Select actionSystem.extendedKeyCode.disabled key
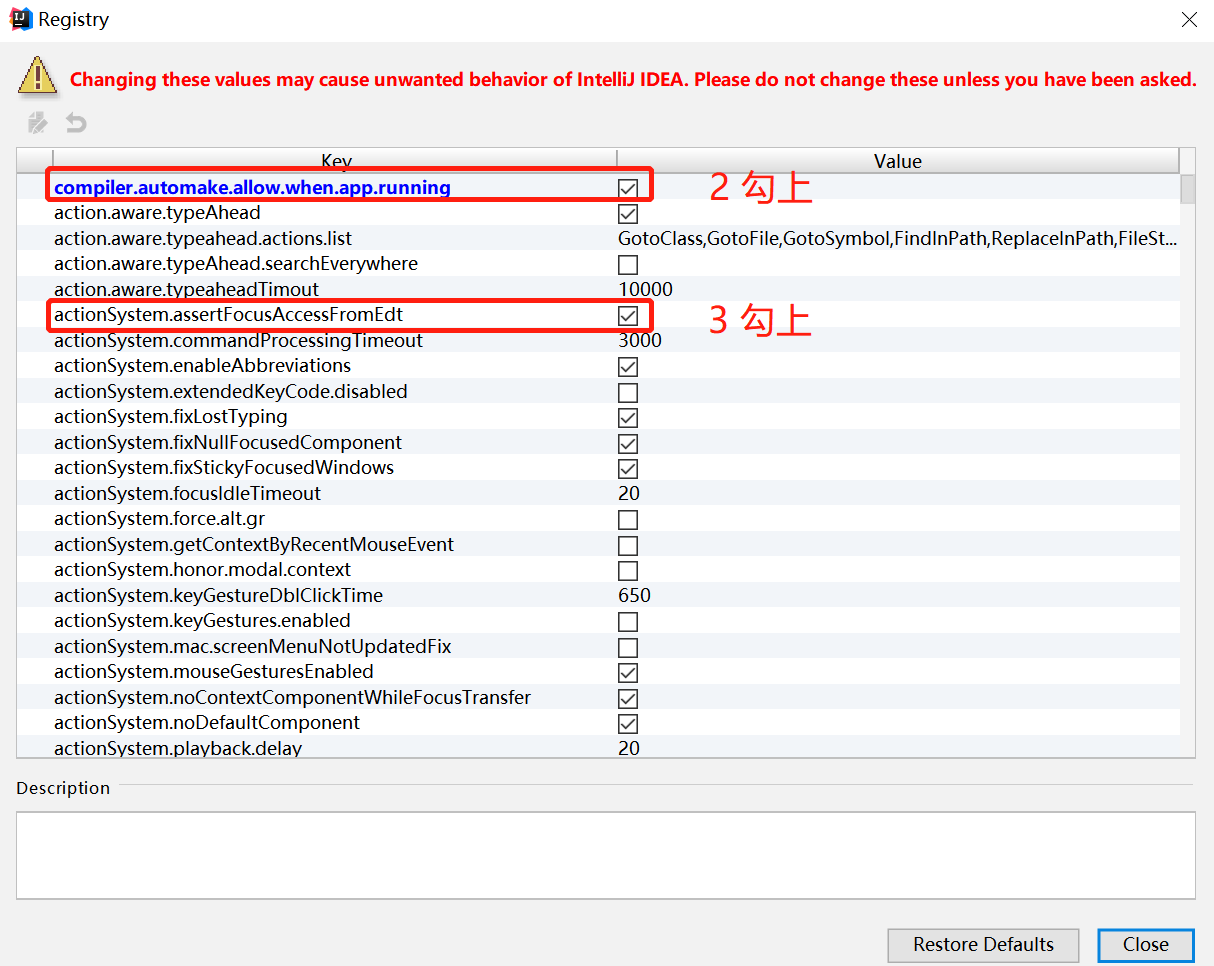1214x966 pixels. pyautogui.click(x=231, y=392)
